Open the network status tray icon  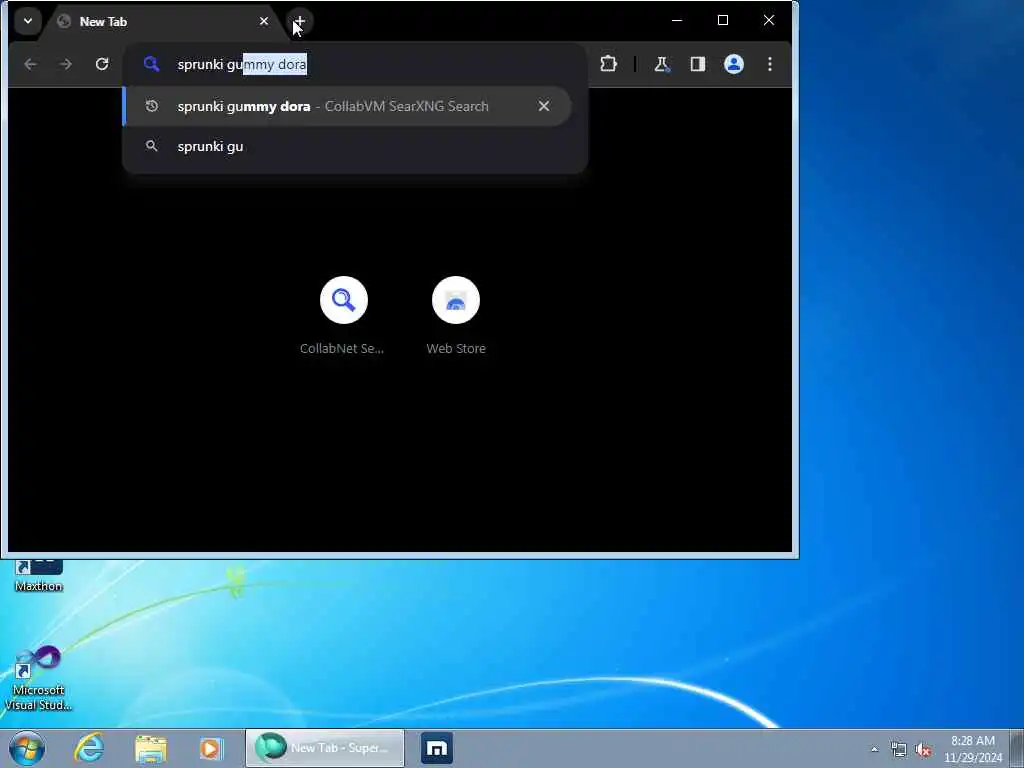click(899, 750)
